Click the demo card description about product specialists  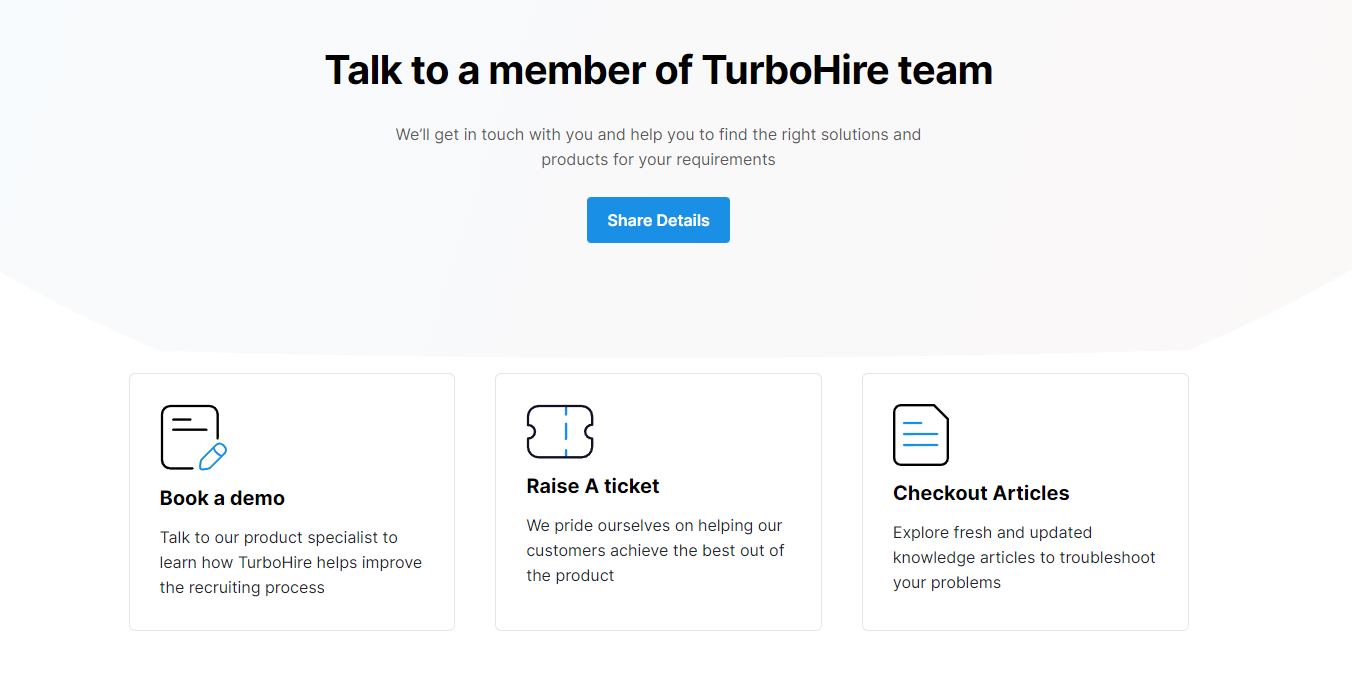[290, 562]
